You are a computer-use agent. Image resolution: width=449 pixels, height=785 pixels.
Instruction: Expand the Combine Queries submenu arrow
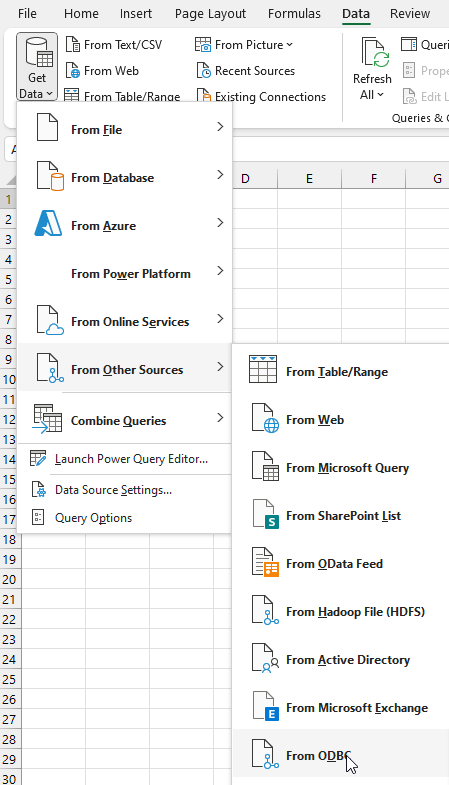tap(220, 418)
